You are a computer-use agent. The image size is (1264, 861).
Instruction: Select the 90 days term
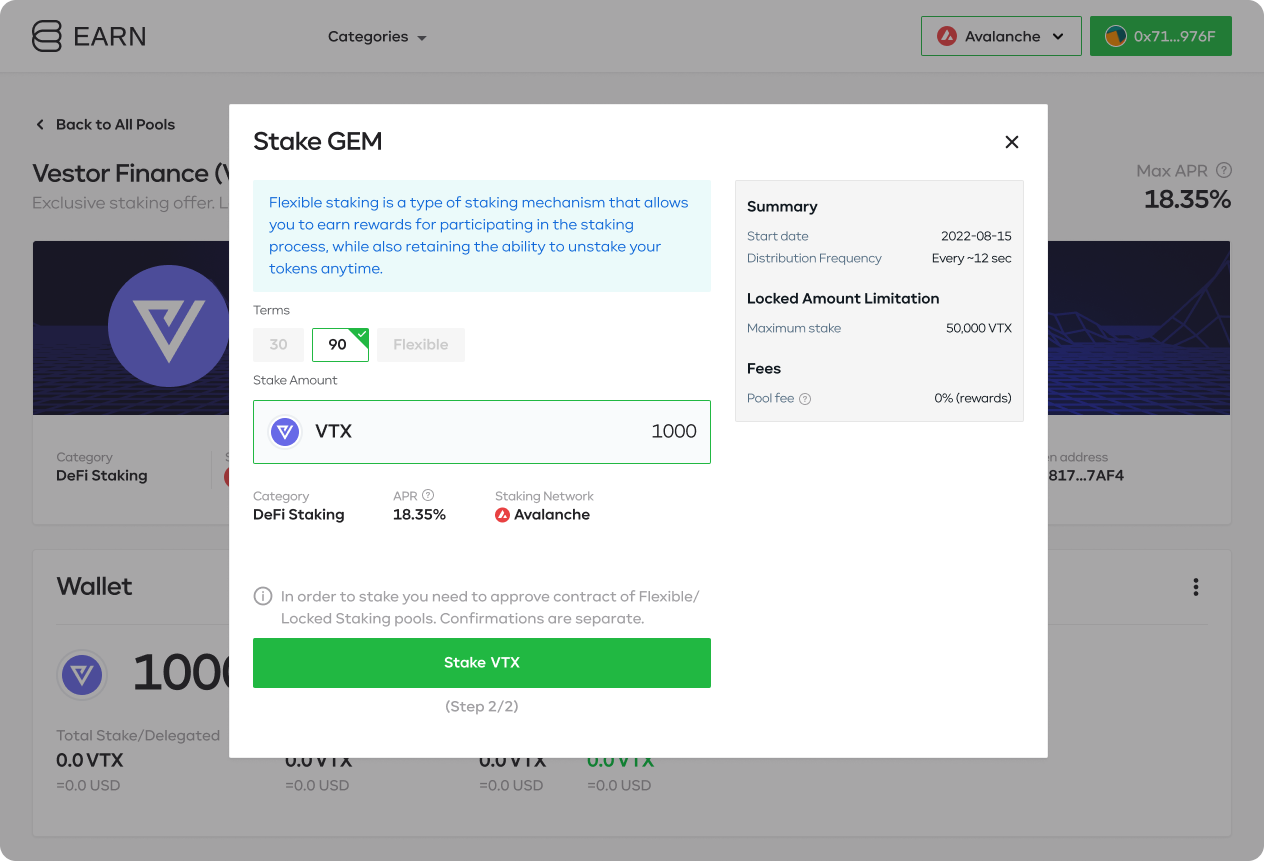pyautogui.click(x=340, y=345)
